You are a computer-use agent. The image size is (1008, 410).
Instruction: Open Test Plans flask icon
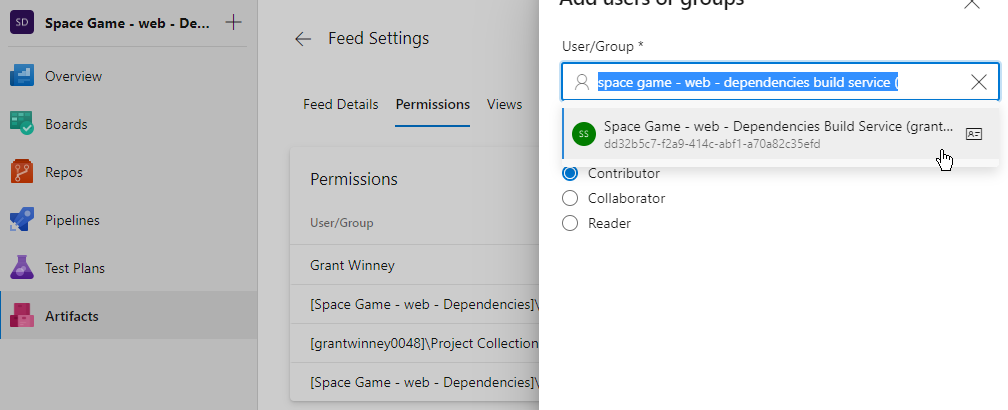point(22,268)
